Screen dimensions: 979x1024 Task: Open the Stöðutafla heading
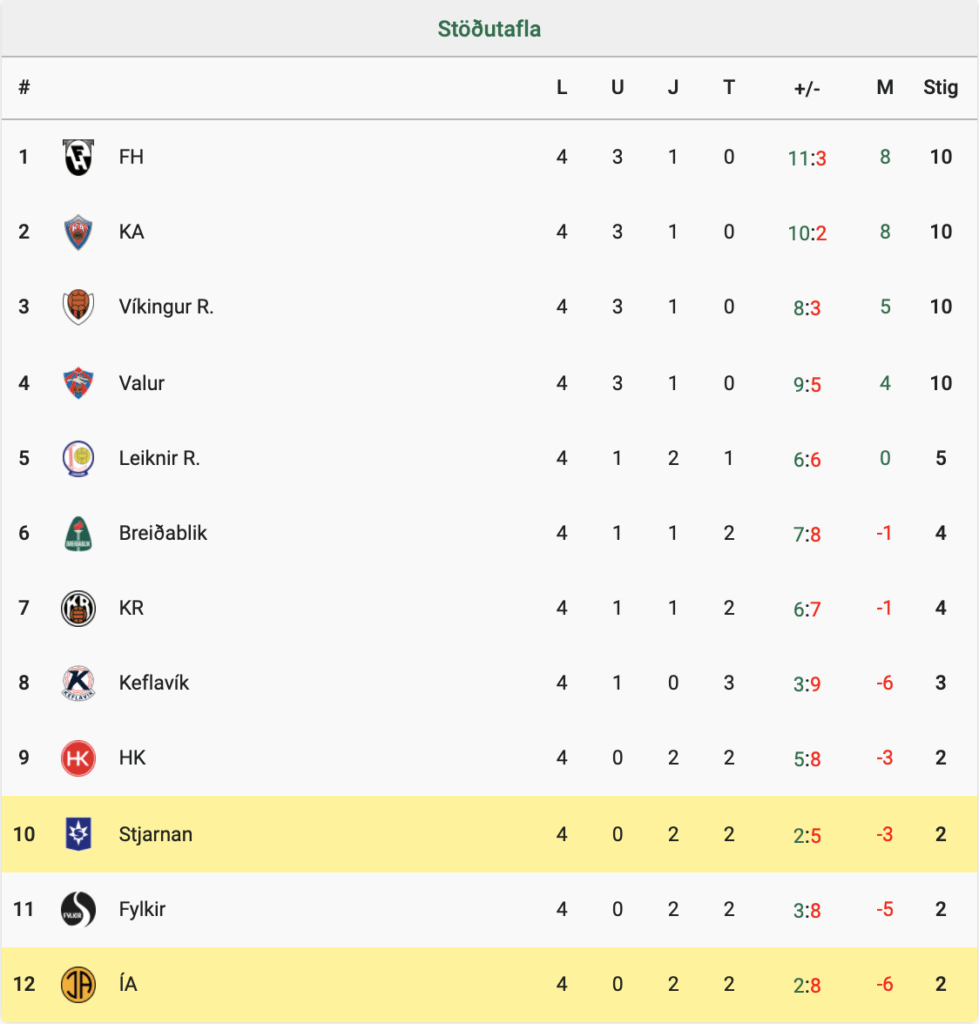click(489, 29)
